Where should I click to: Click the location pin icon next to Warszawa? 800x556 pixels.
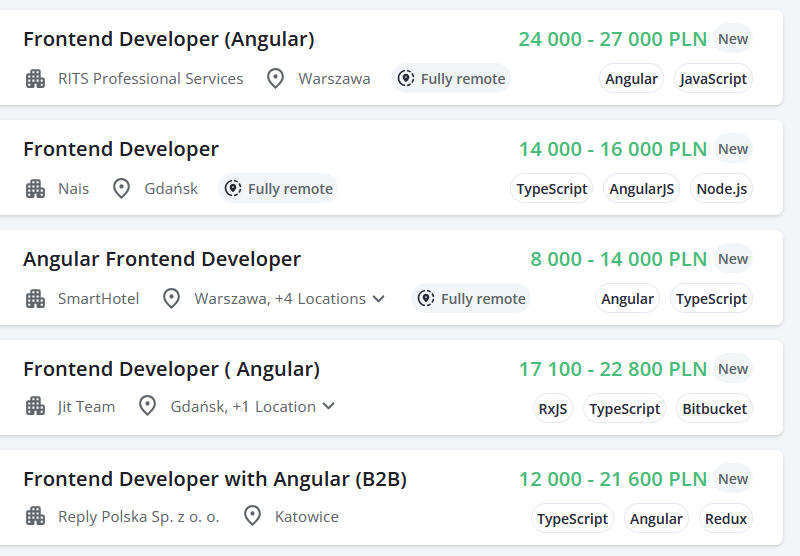pyautogui.click(x=275, y=78)
